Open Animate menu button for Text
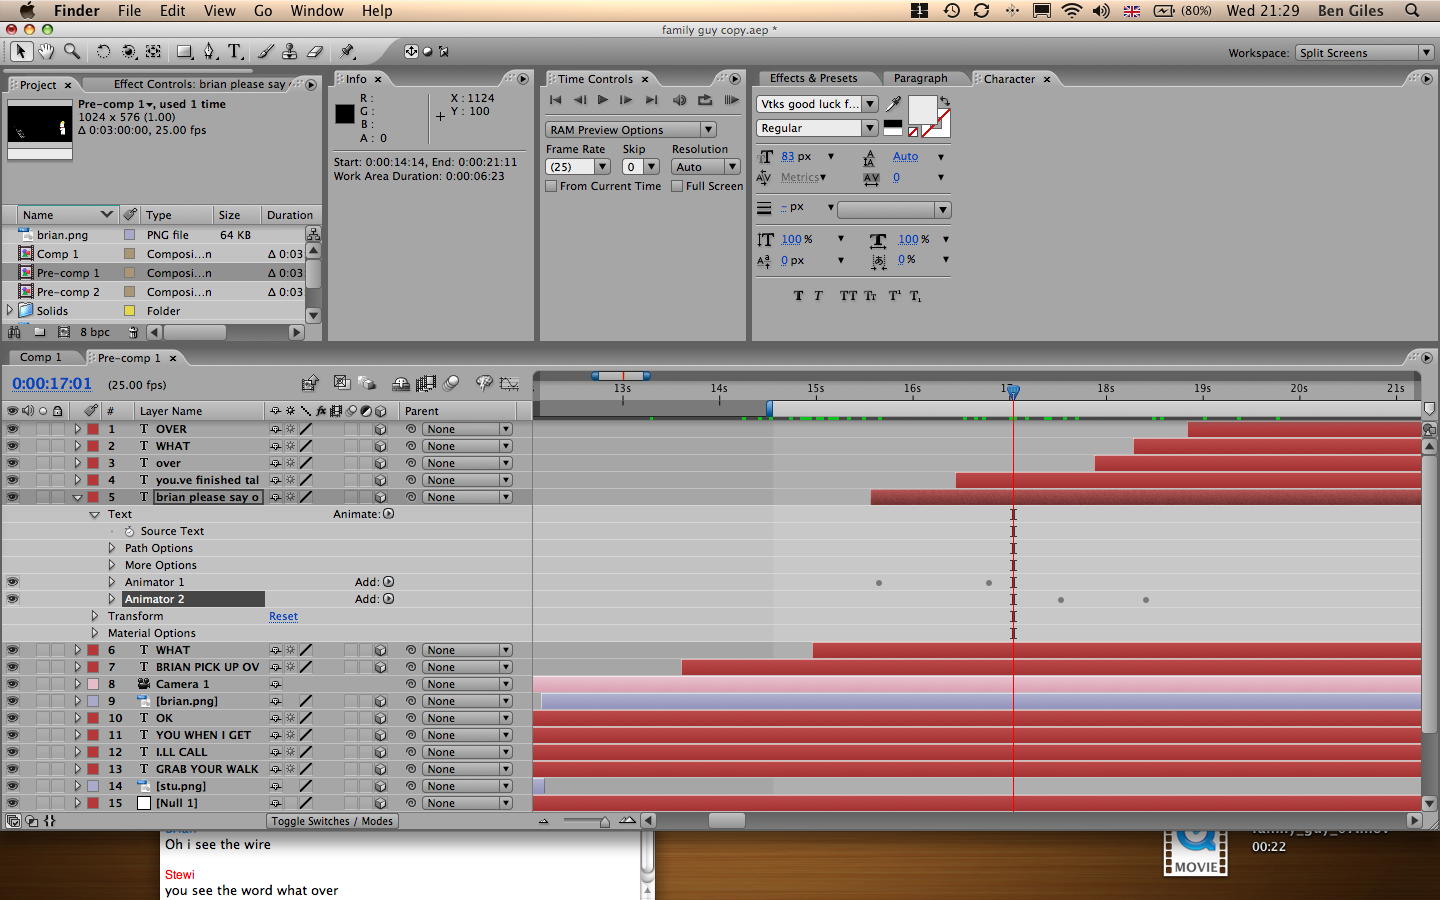Screen dimensions: 1440x900 click(x=389, y=514)
